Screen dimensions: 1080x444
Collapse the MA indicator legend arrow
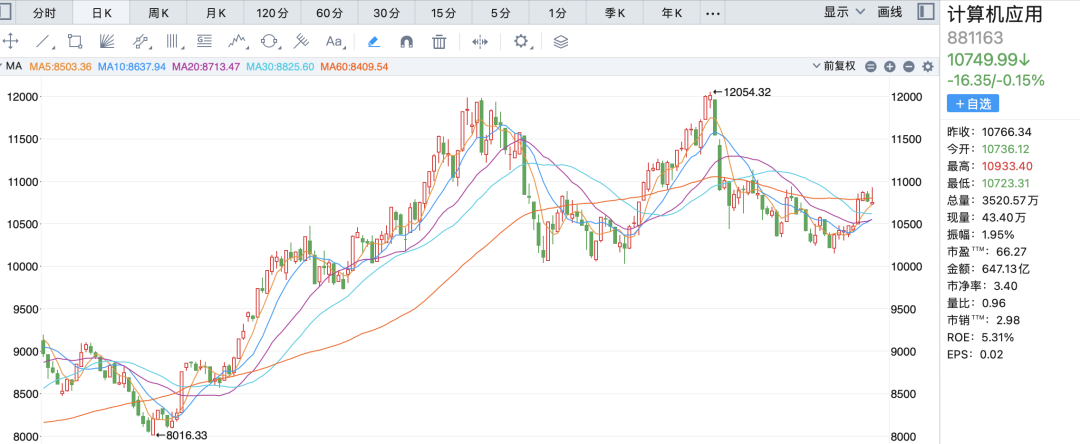point(5,66)
